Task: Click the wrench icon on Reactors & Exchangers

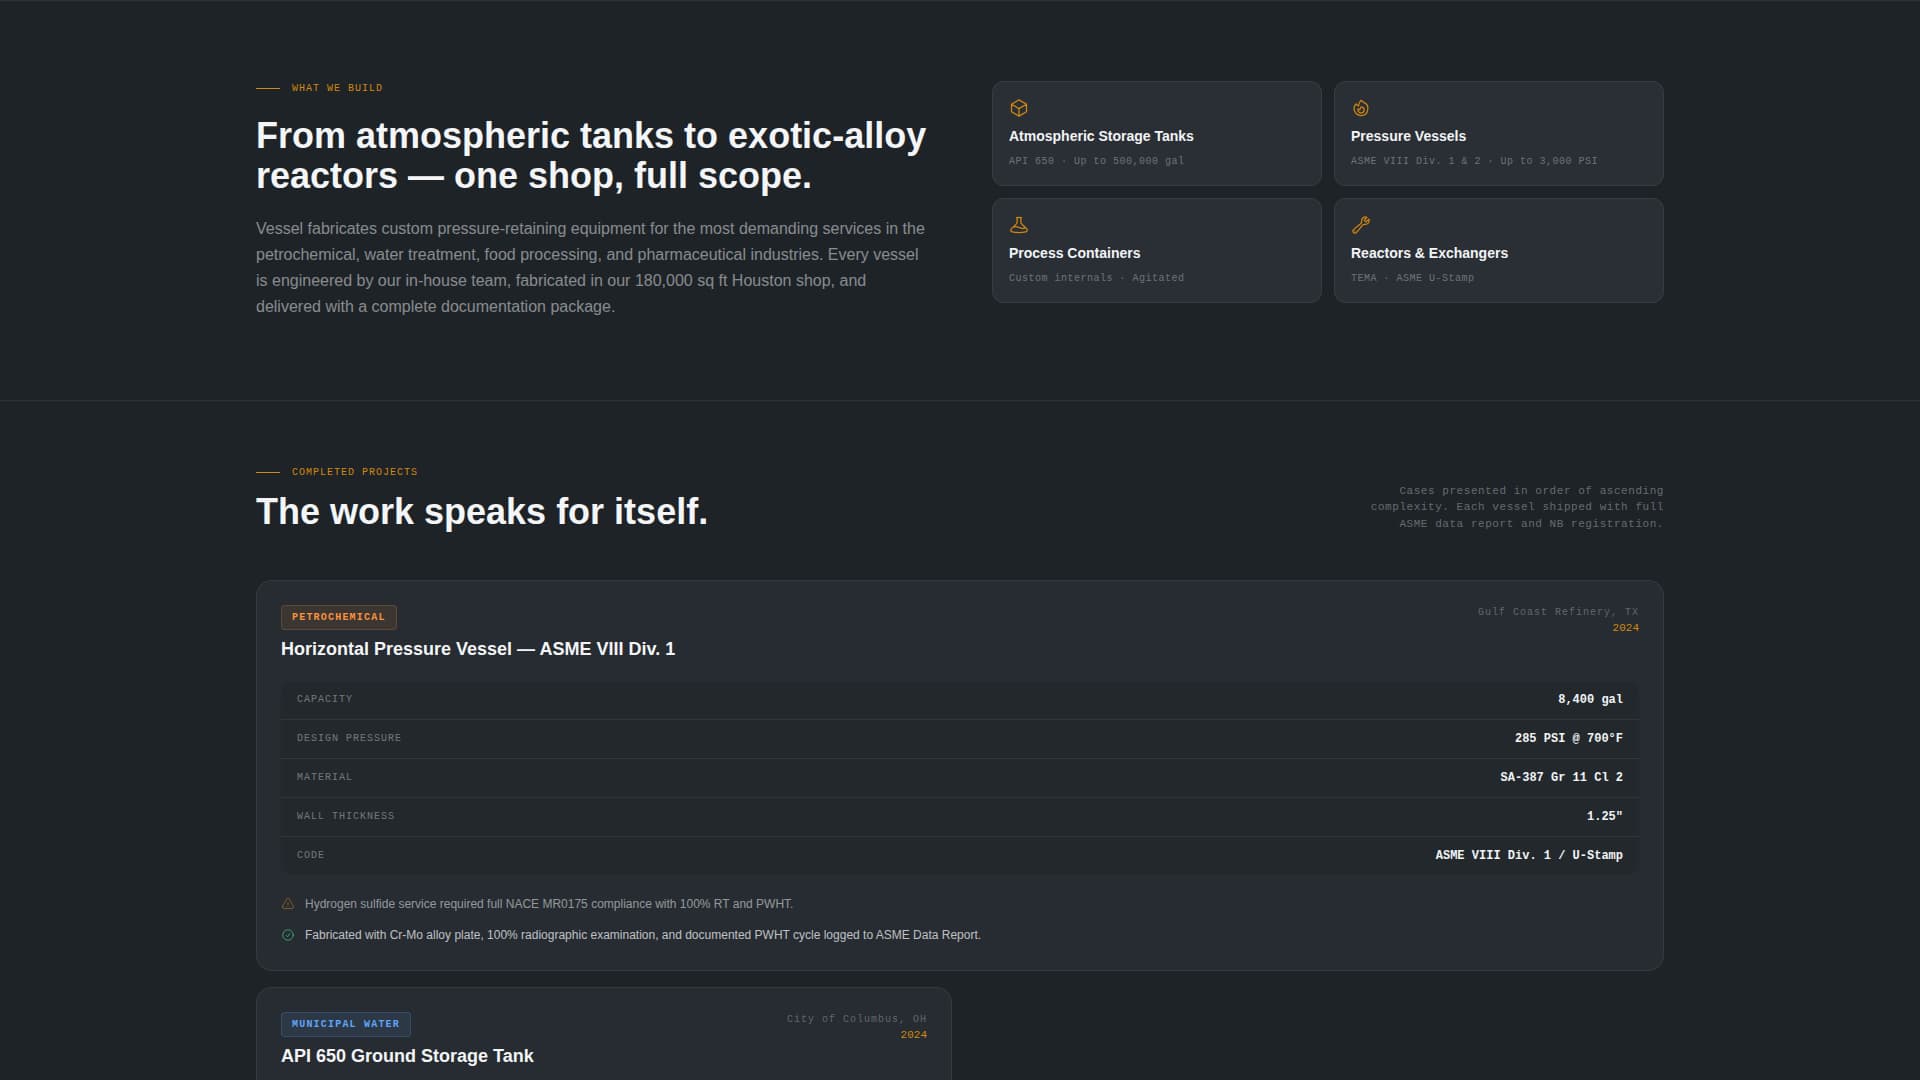Action: coord(1361,225)
